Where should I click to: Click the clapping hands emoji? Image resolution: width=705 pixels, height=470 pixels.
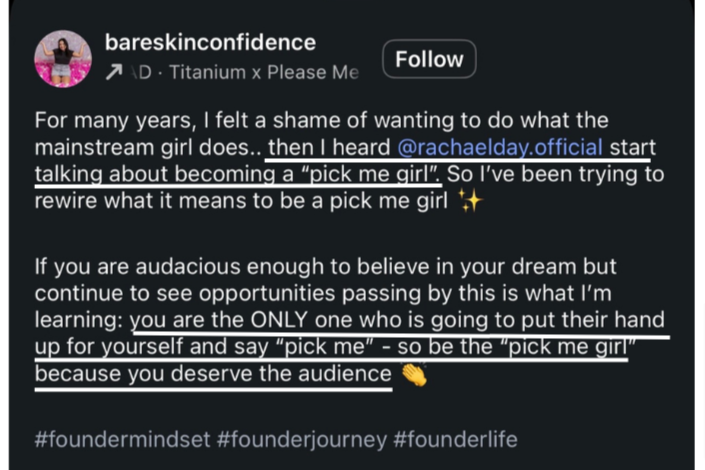tap(414, 374)
